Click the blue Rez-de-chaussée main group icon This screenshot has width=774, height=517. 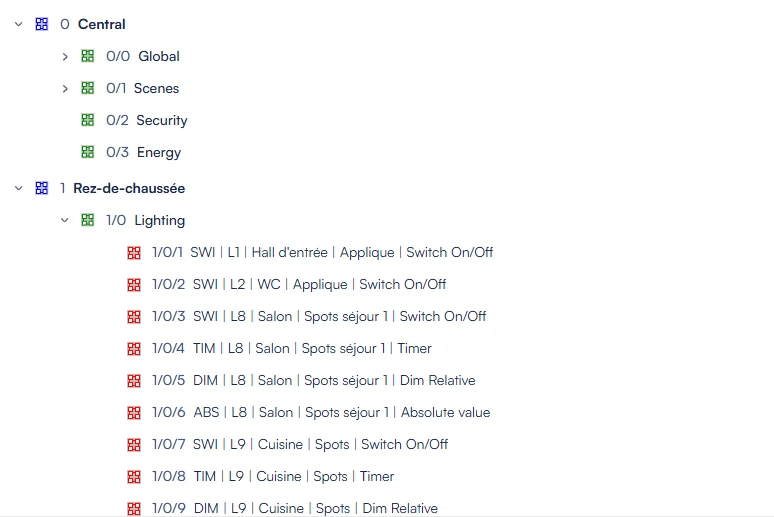(42, 188)
